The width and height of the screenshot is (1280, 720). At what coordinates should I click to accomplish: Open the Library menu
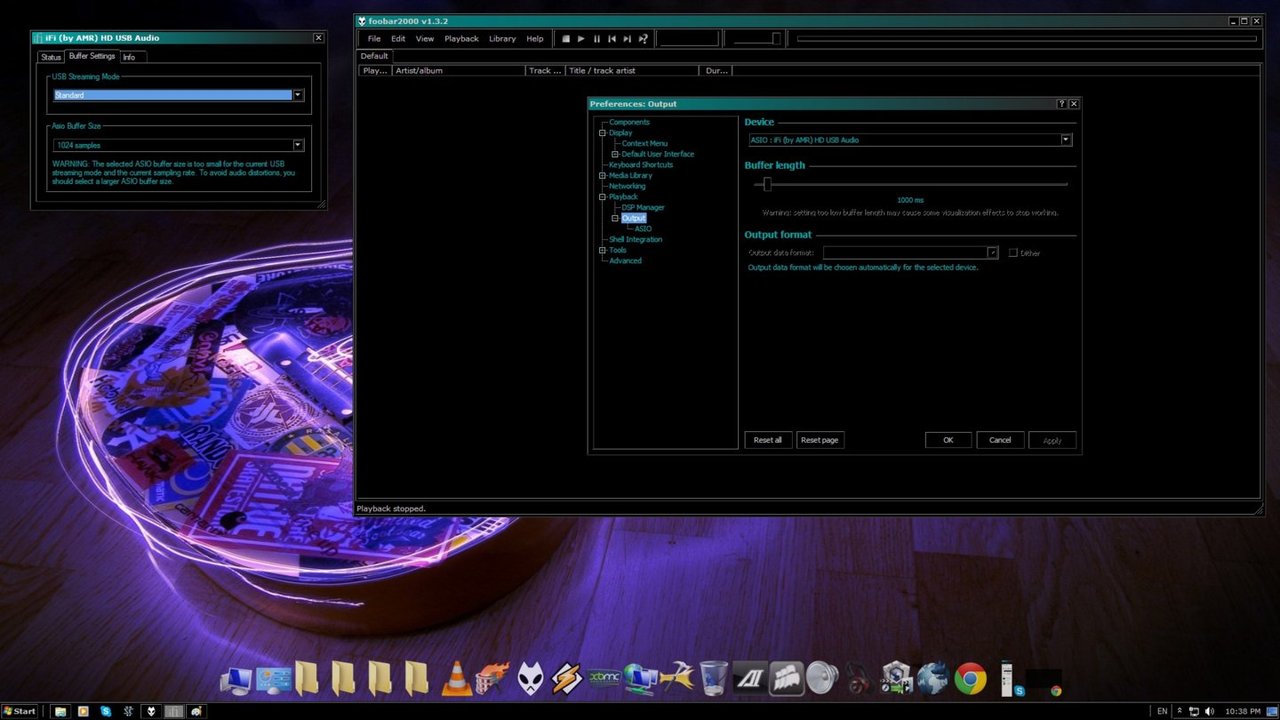coord(503,39)
